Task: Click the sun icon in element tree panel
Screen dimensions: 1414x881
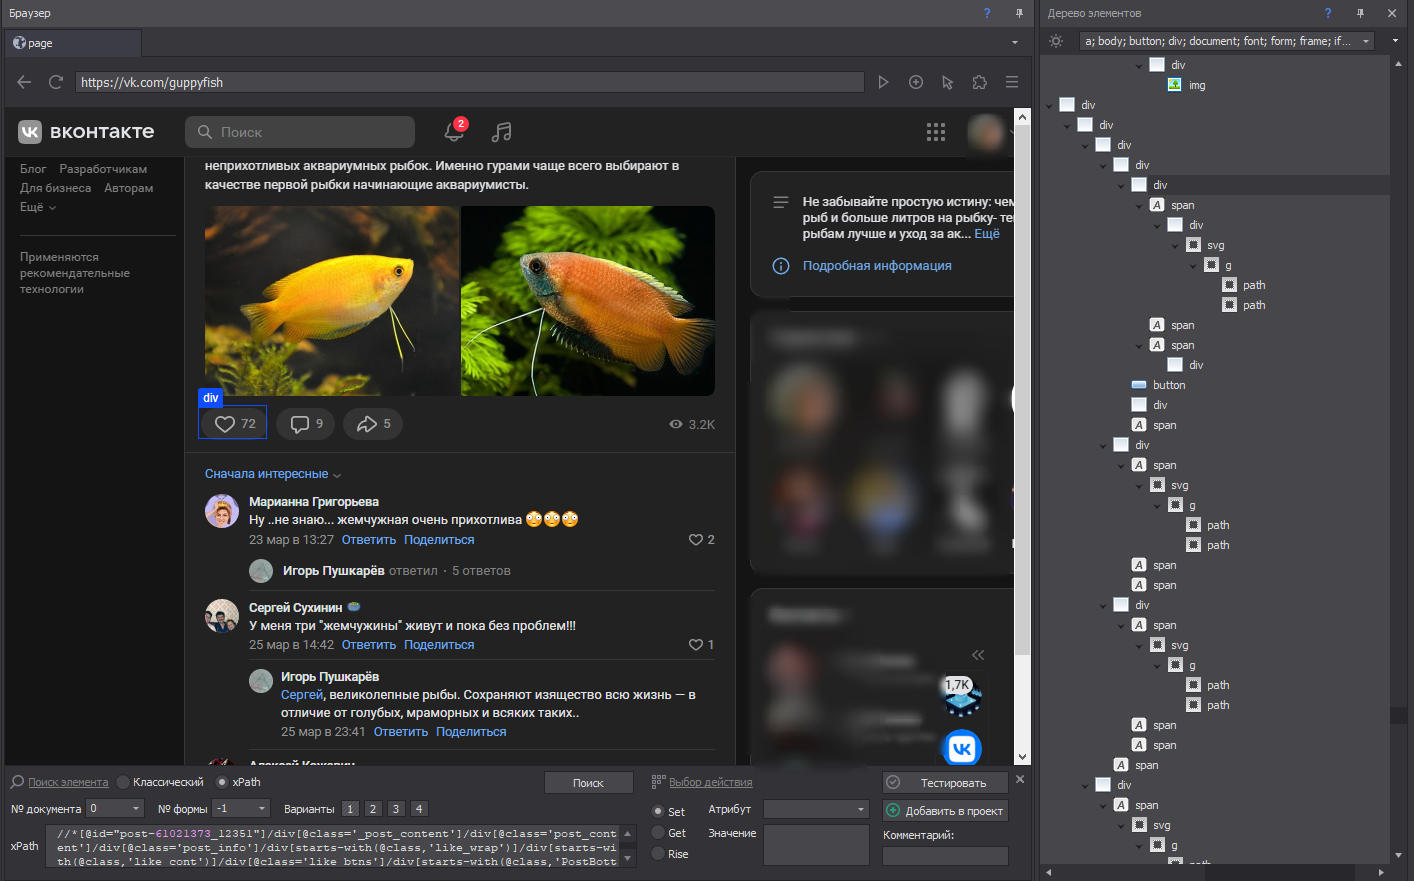Action: [1056, 41]
